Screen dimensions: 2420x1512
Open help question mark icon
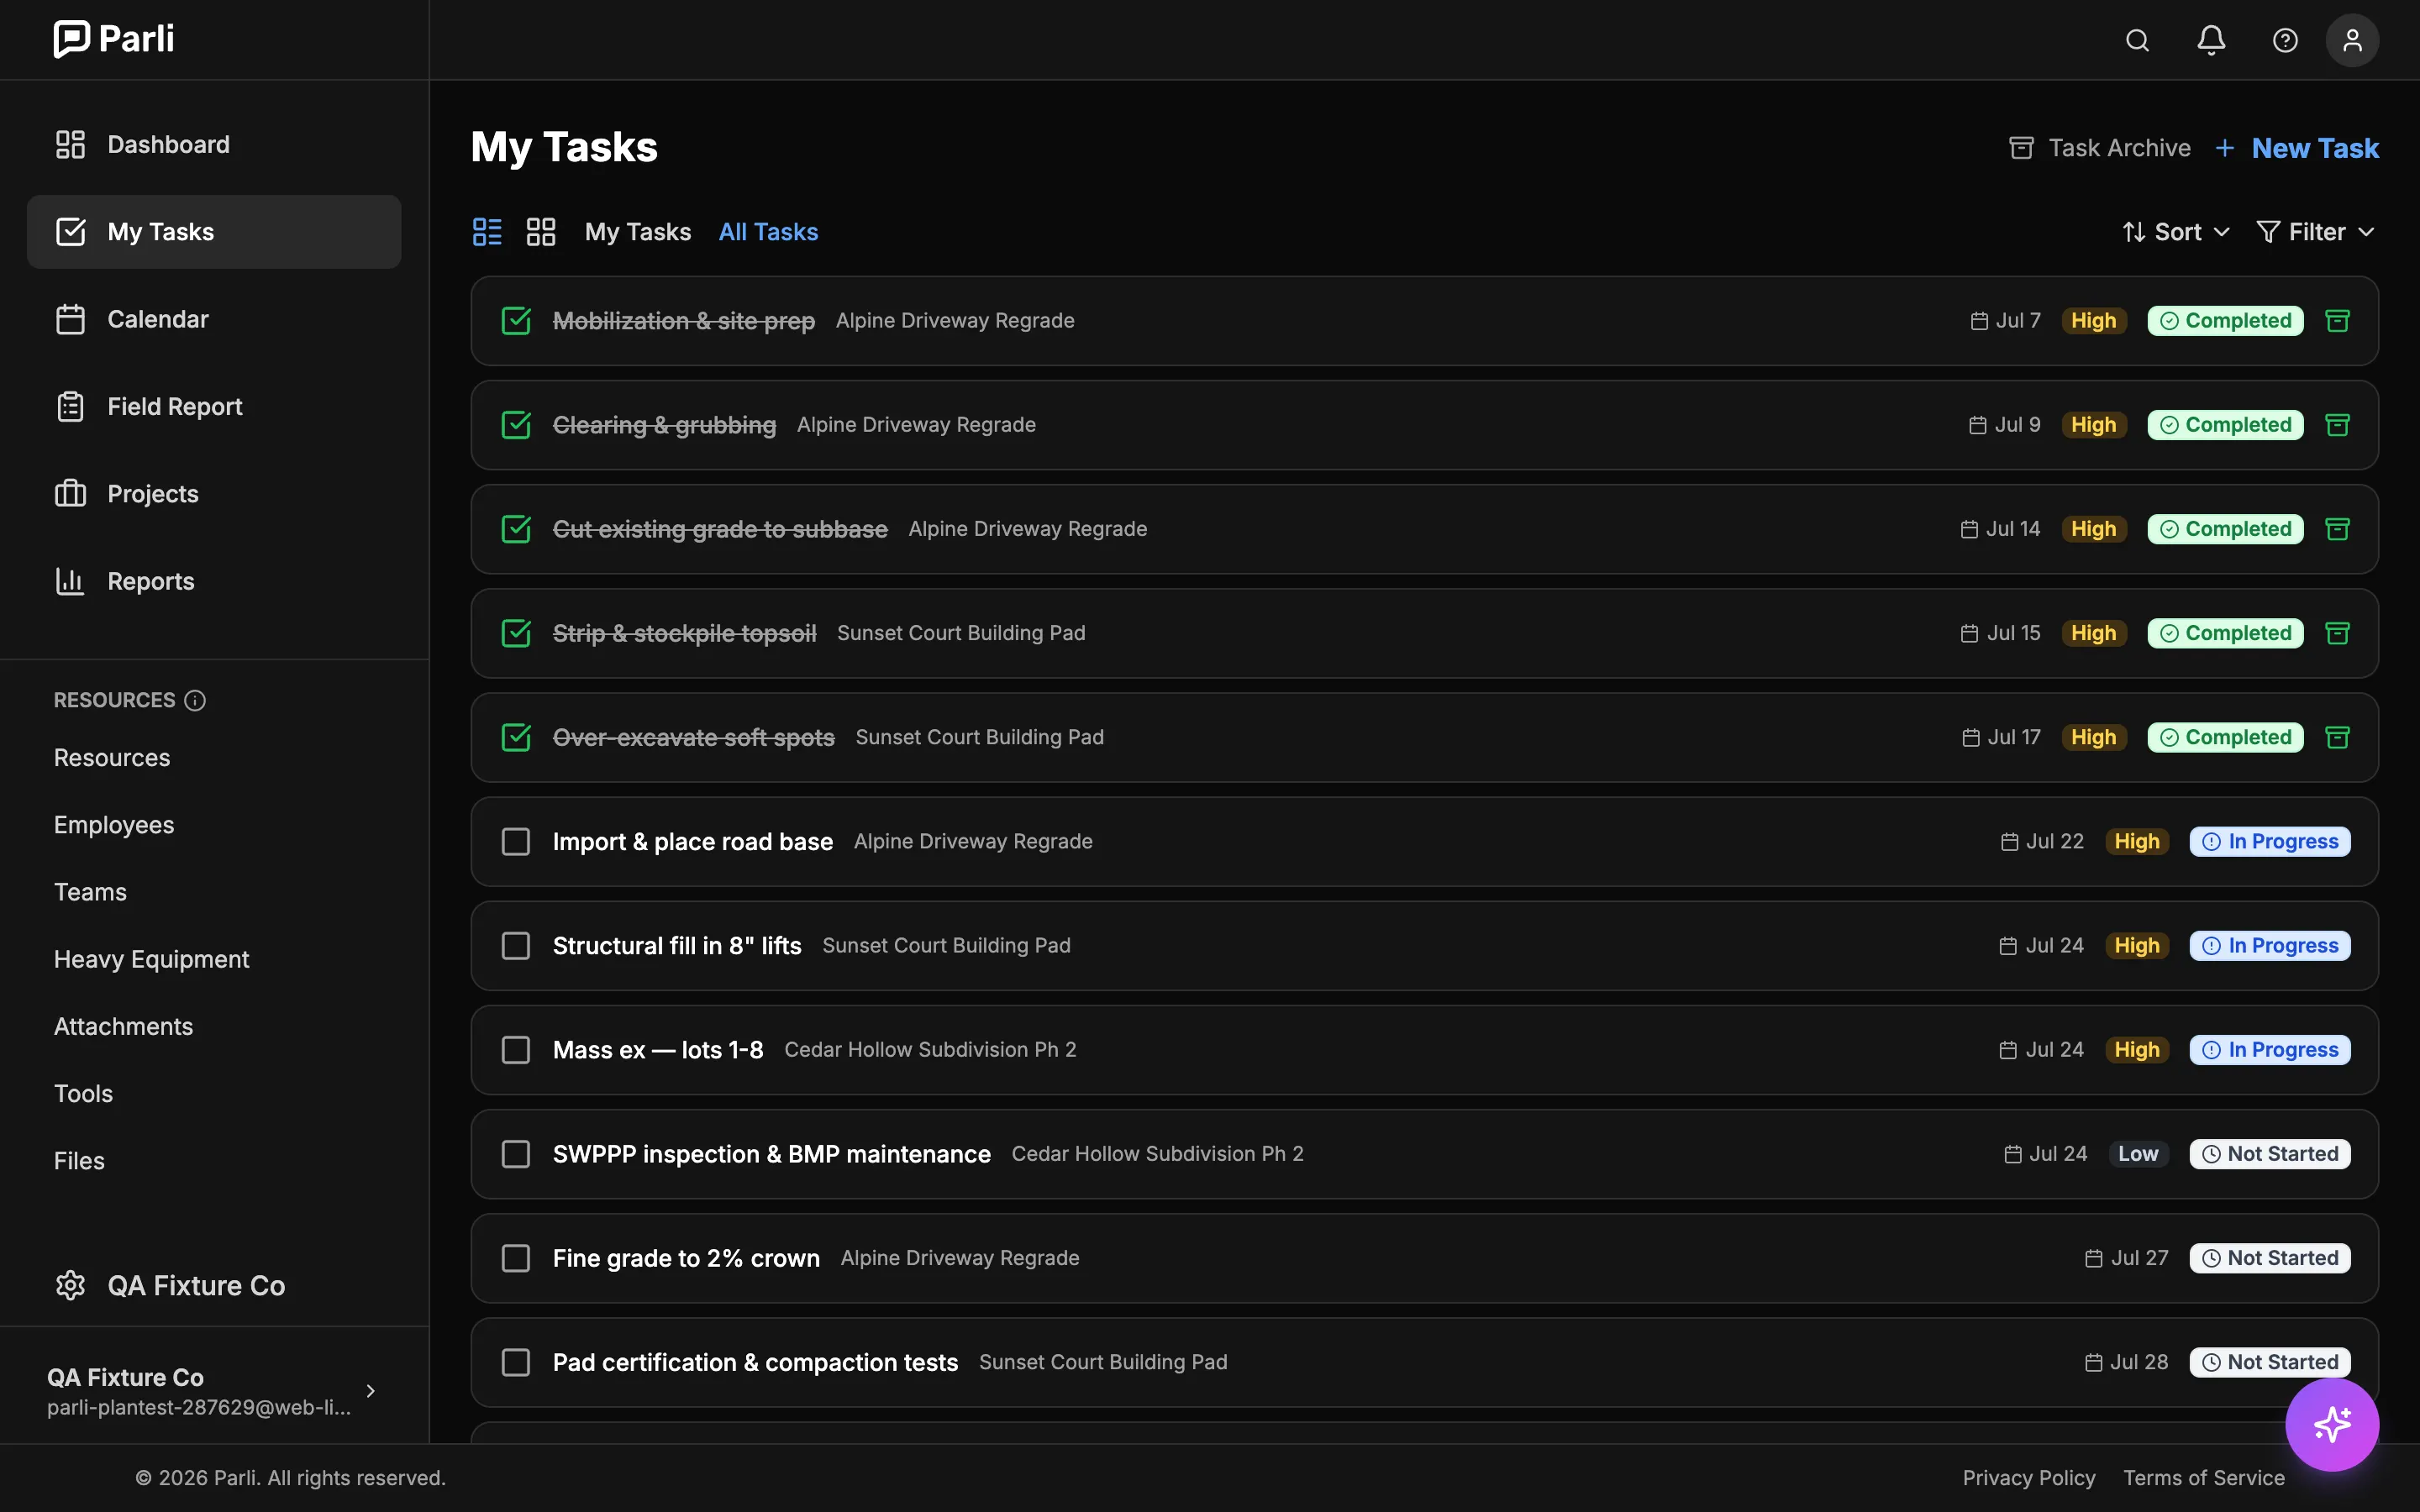click(2285, 40)
